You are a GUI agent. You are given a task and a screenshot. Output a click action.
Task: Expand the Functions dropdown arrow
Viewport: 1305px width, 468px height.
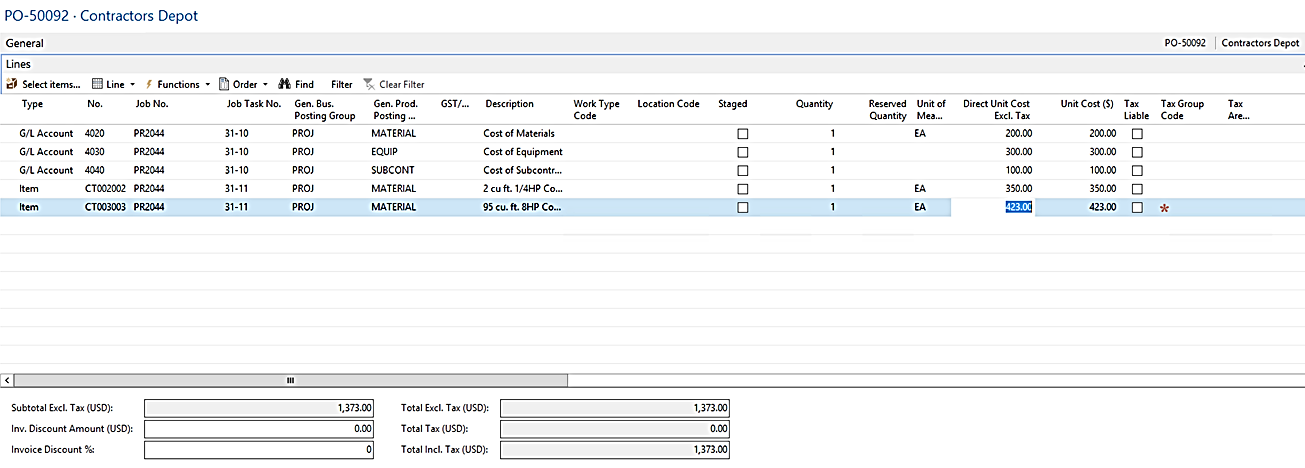tap(208, 85)
